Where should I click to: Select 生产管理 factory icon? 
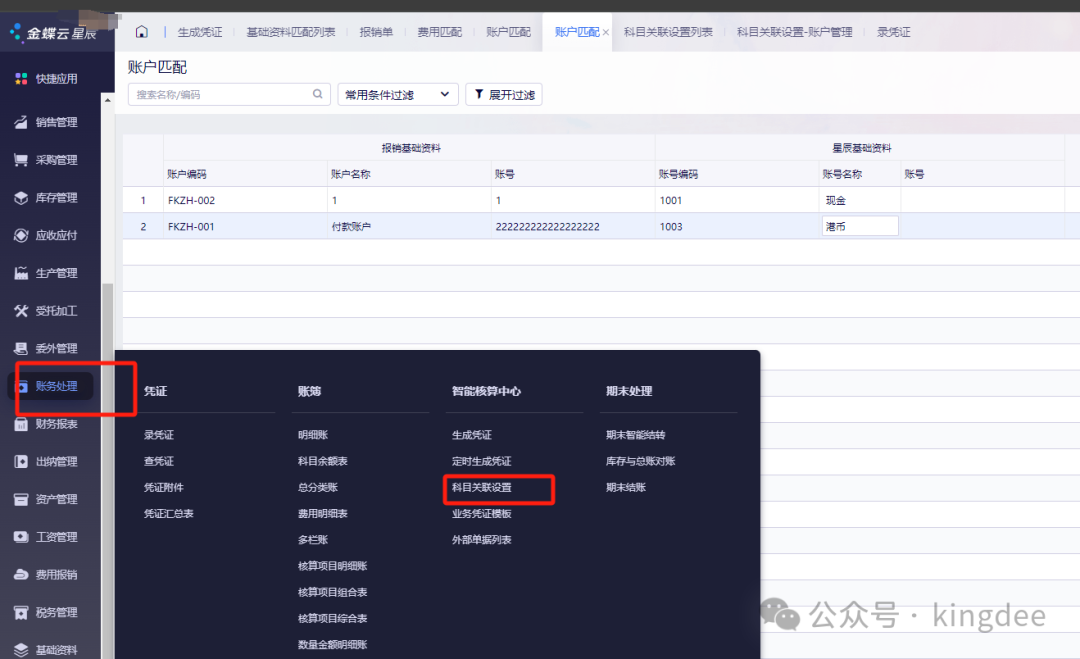[20, 273]
